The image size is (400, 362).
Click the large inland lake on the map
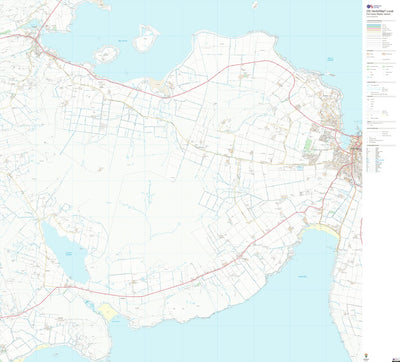tap(67, 253)
